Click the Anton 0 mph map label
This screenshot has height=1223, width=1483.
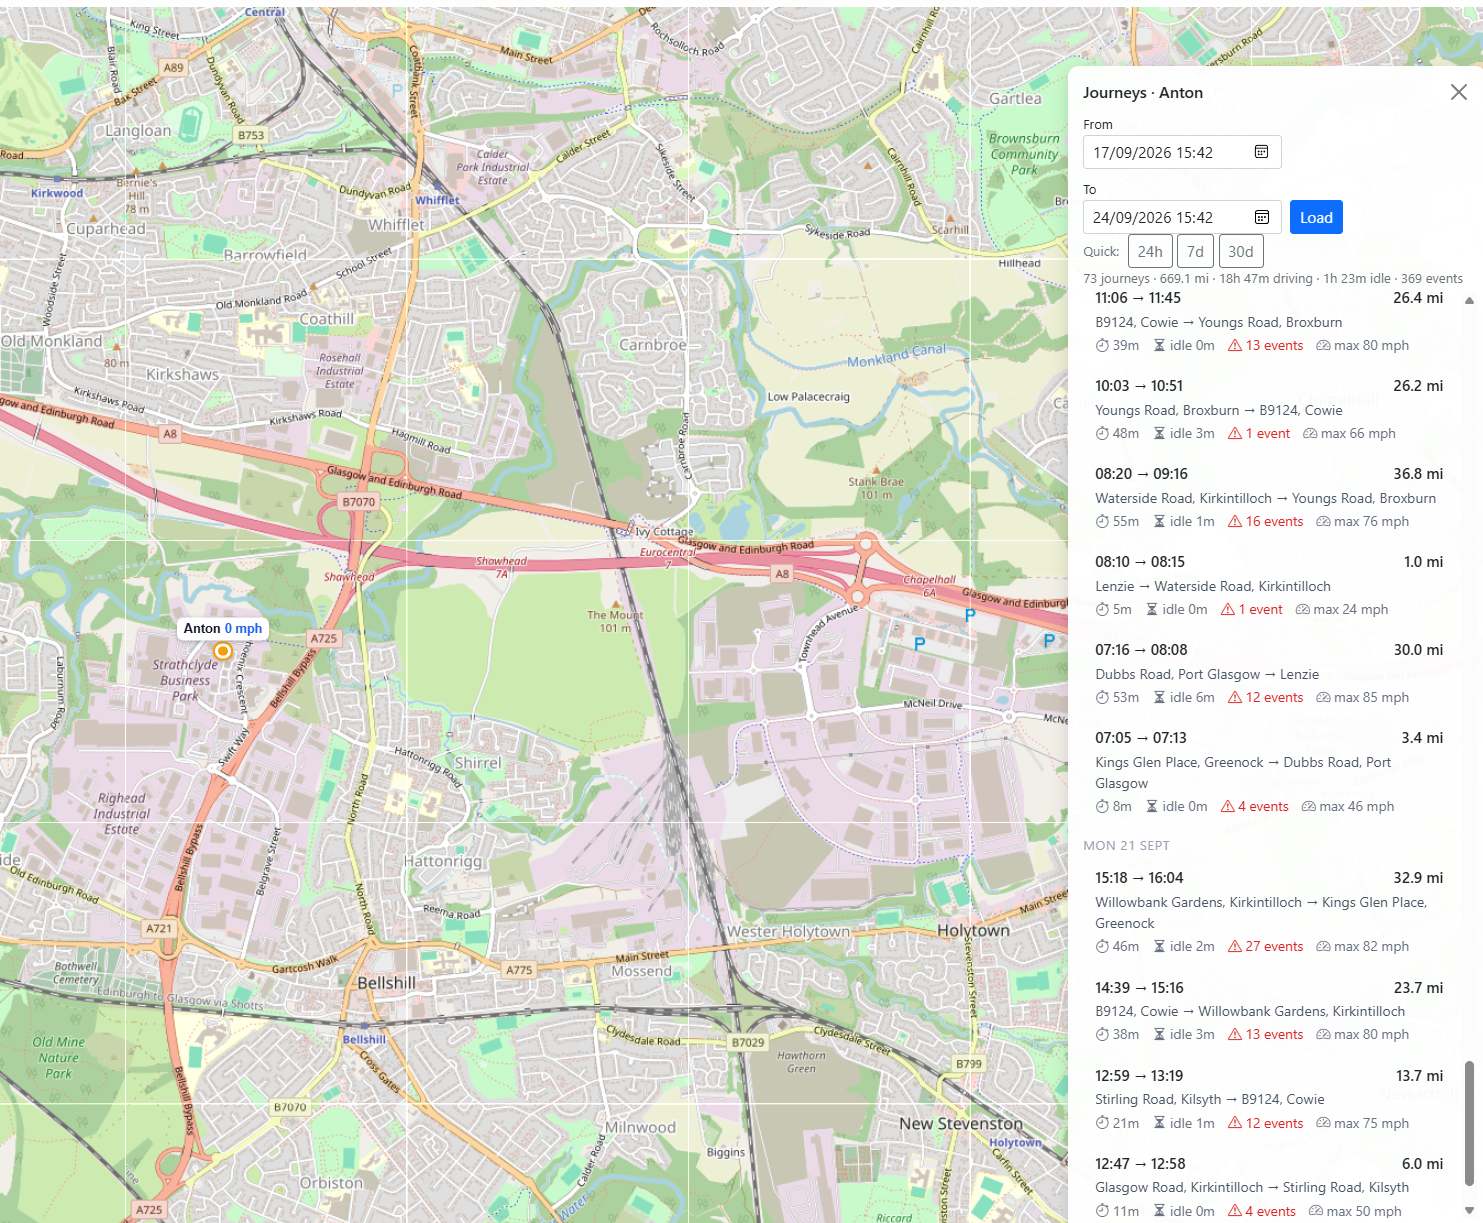(223, 628)
